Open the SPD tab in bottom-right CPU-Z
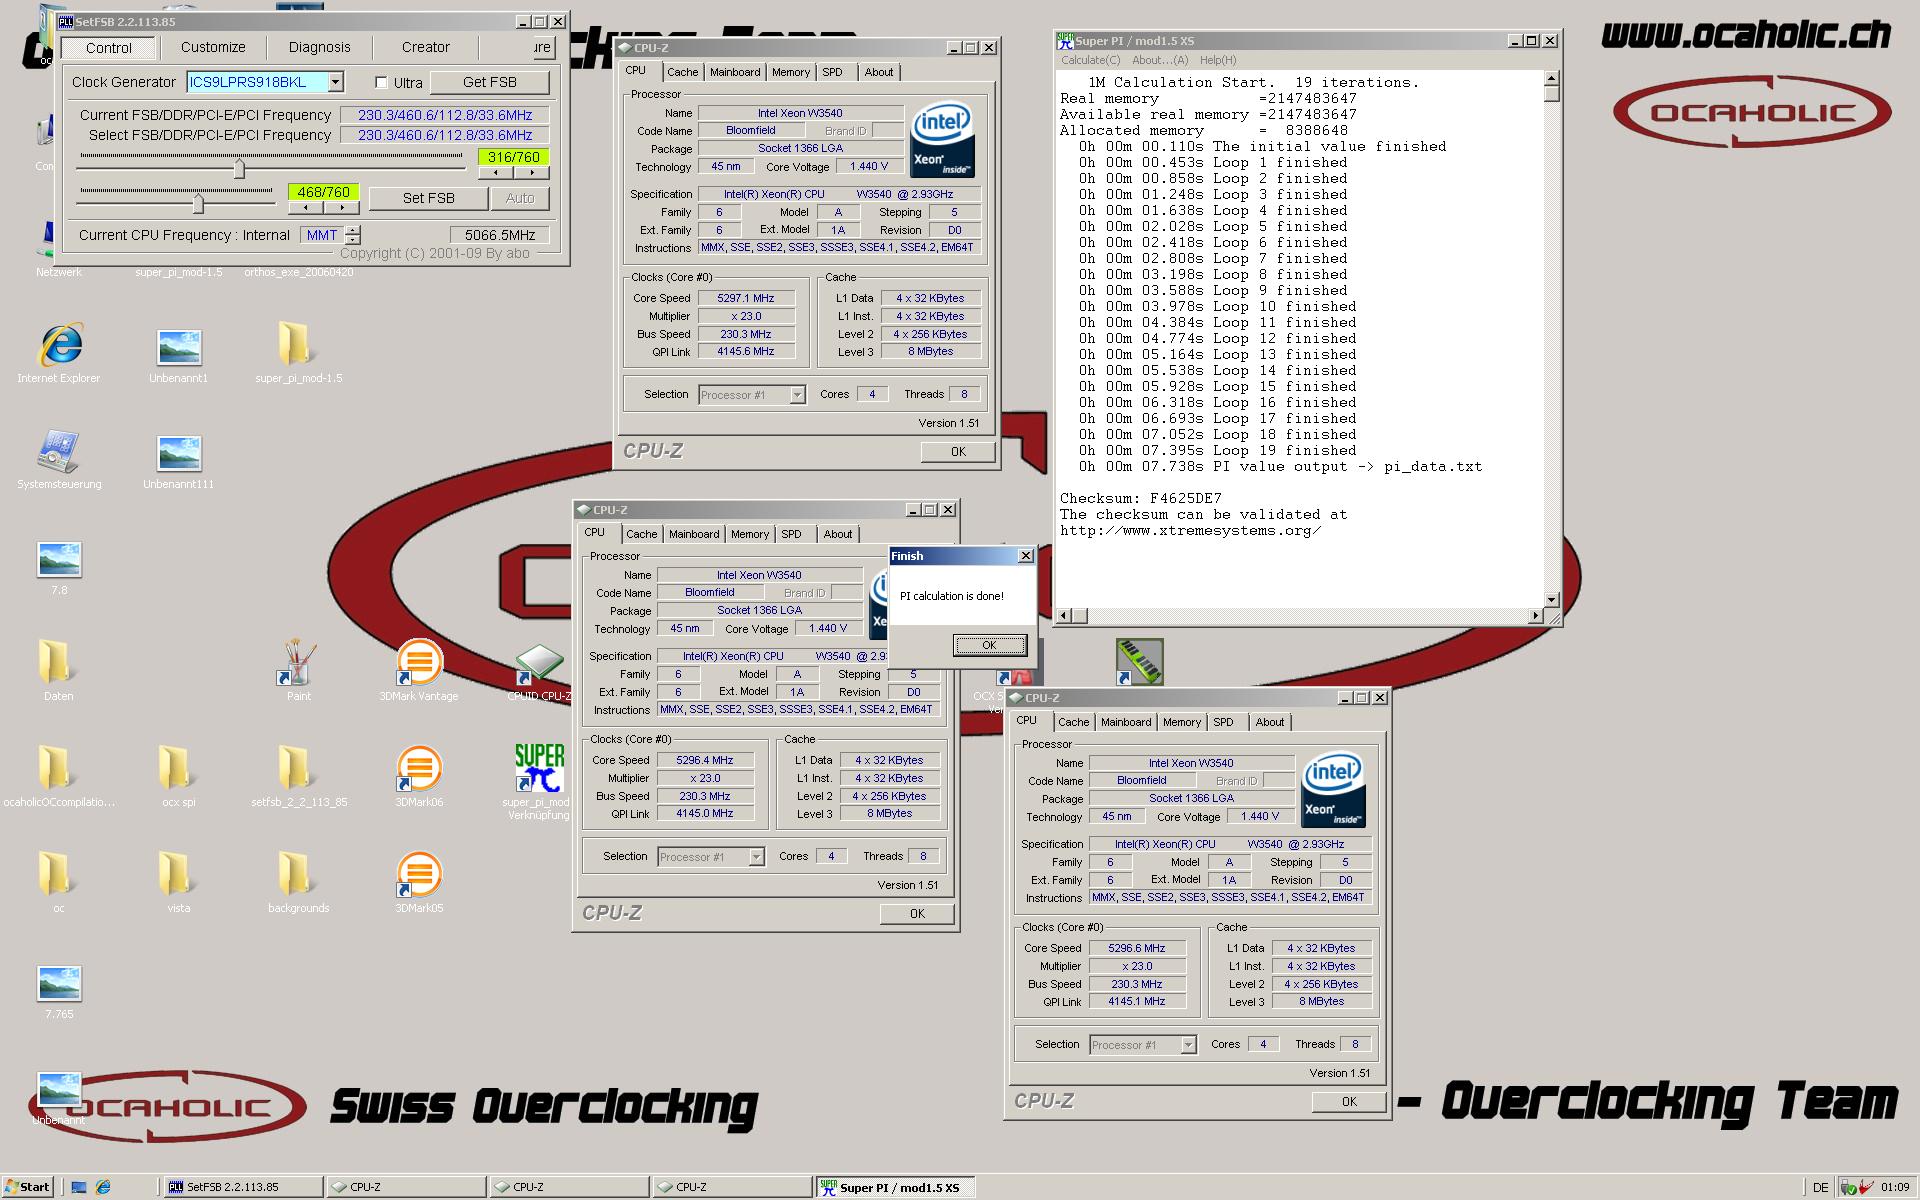1920x1200 pixels. coord(1223,722)
